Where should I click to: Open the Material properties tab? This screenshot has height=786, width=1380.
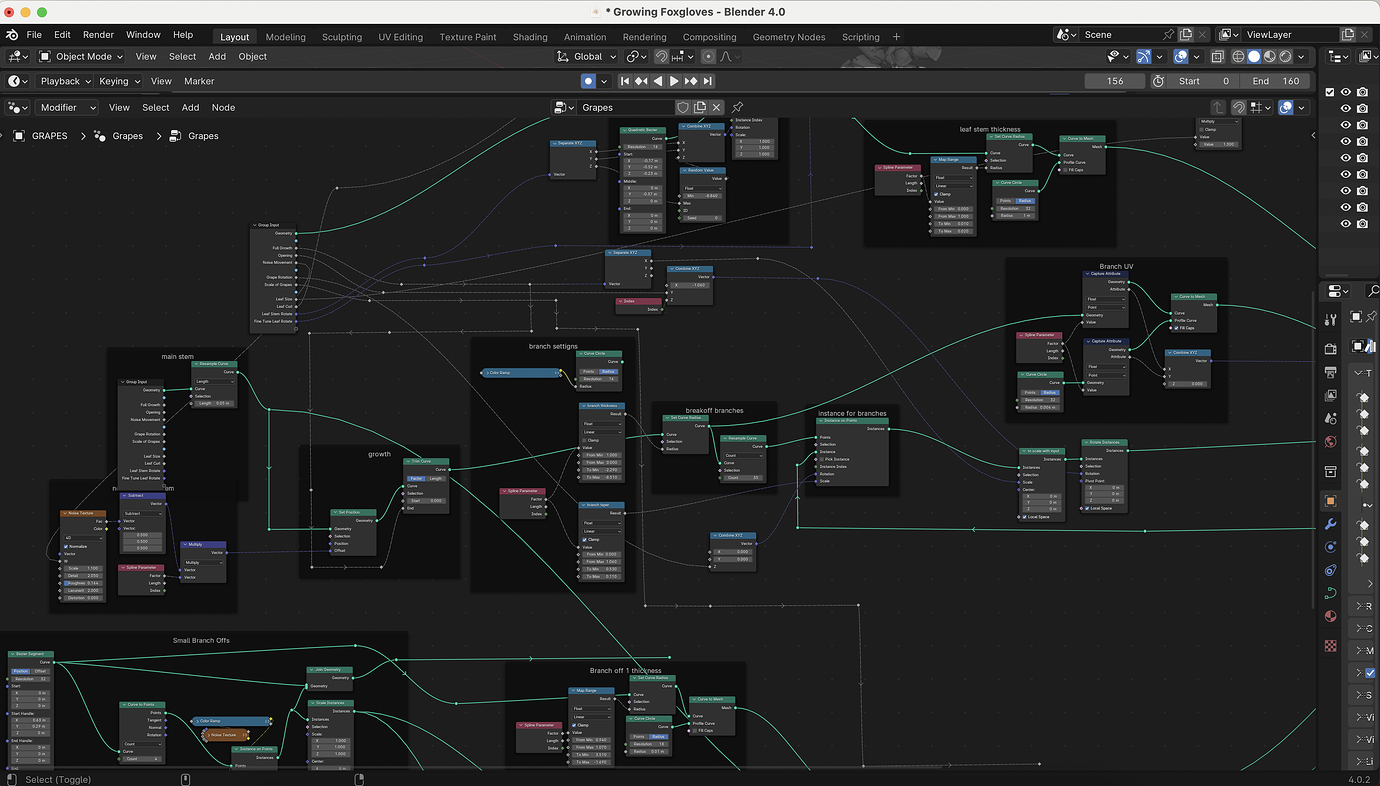click(1330, 616)
